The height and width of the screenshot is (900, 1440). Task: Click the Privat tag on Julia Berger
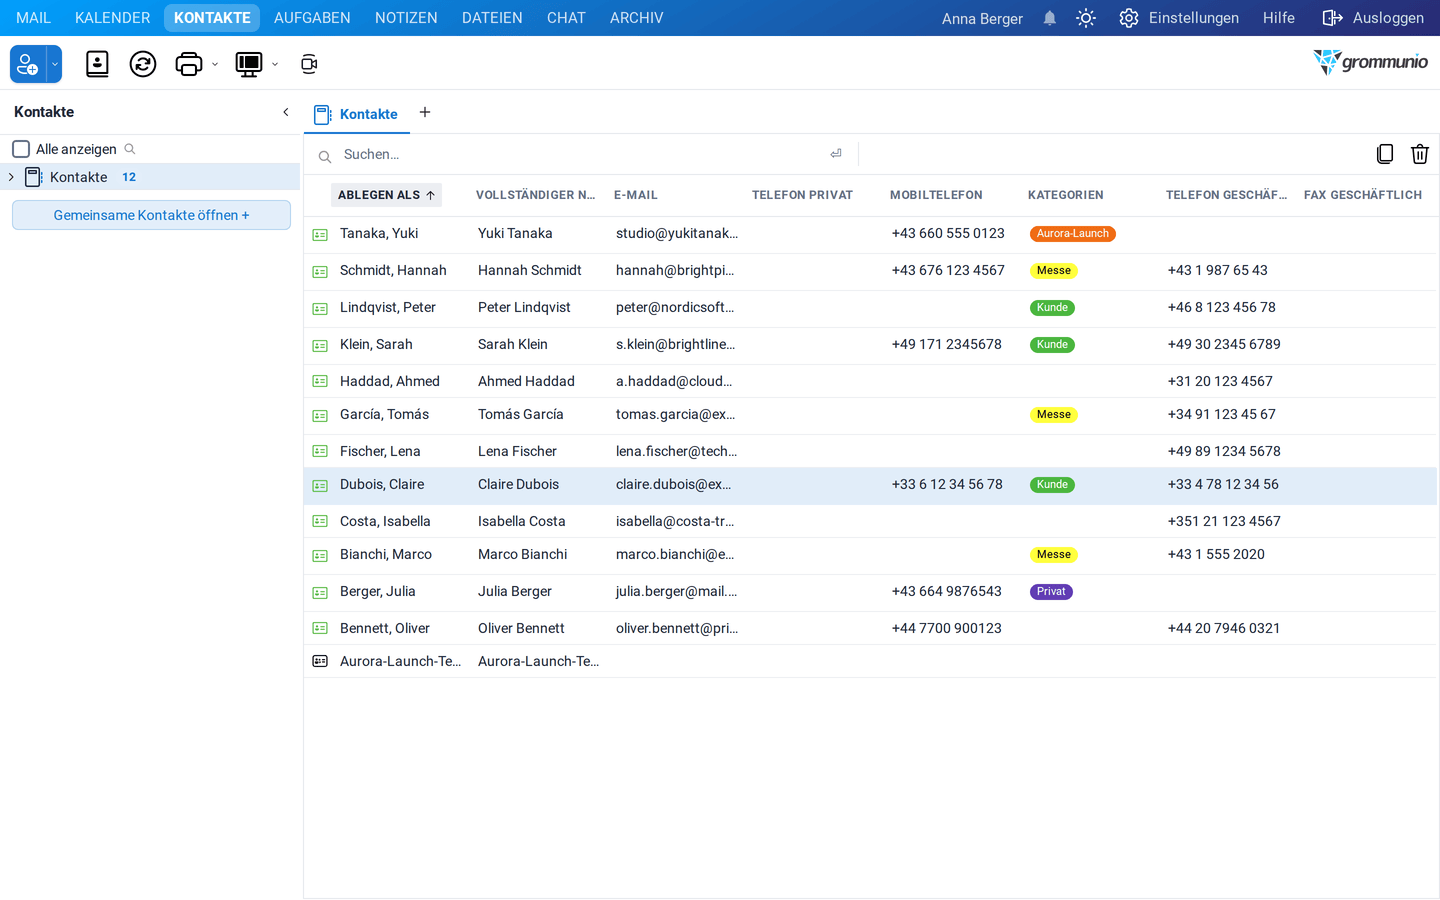tap(1051, 592)
